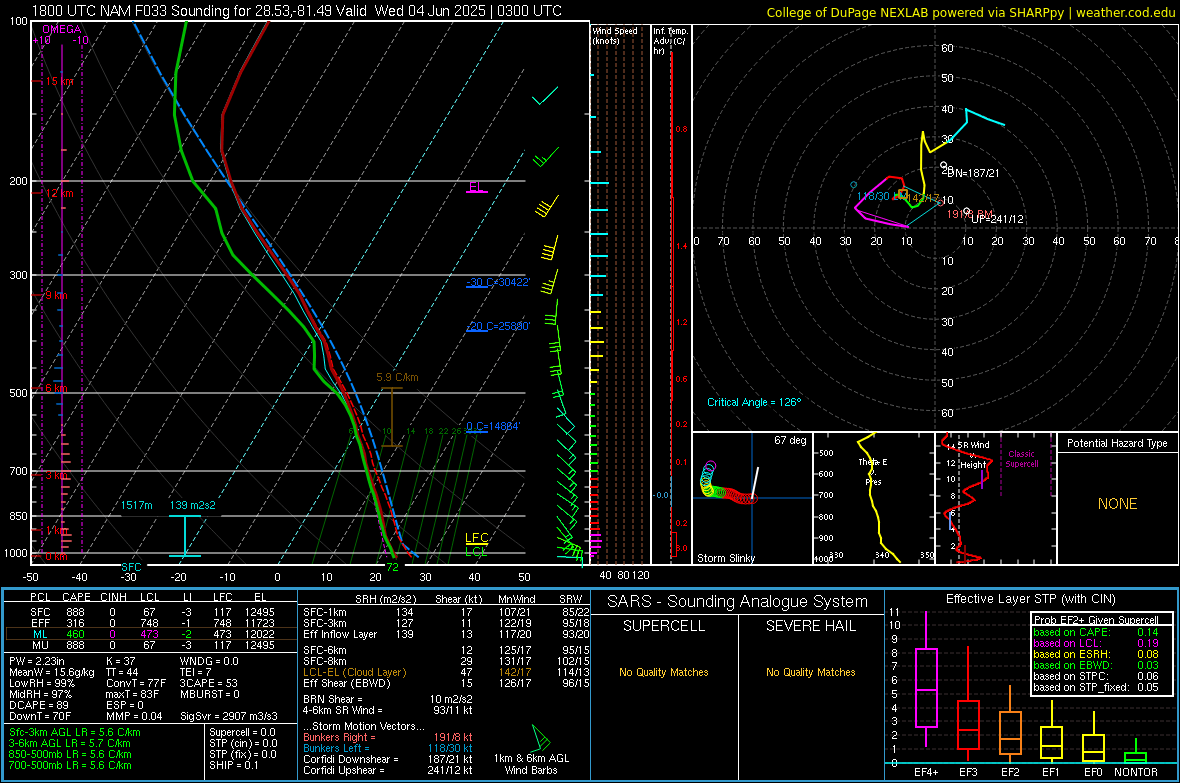Click the 'Corfidi Downshear =' line
The width and height of the screenshot is (1180, 783).
pyautogui.click(x=388, y=760)
